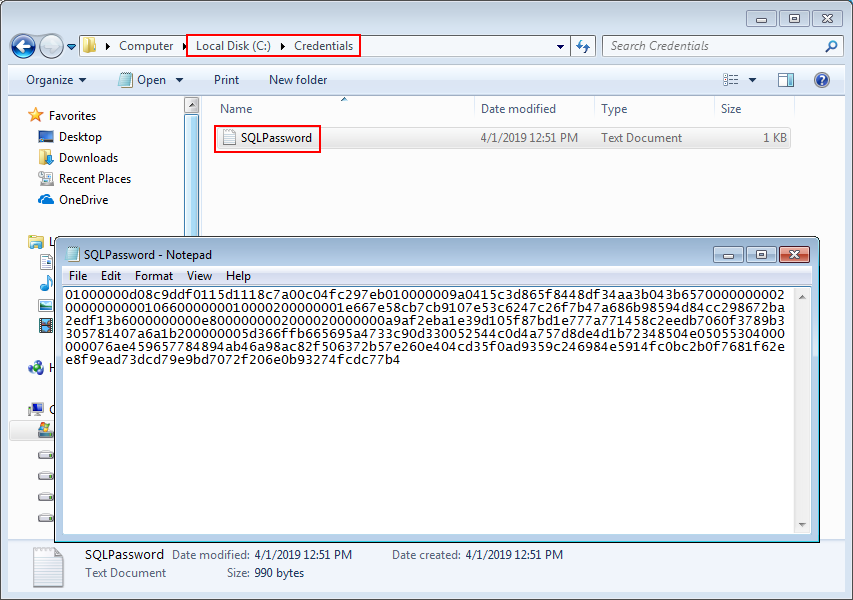The height and width of the screenshot is (600, 853).
Task: Click the search magnifier icon
Action: [x=831, y=45]
